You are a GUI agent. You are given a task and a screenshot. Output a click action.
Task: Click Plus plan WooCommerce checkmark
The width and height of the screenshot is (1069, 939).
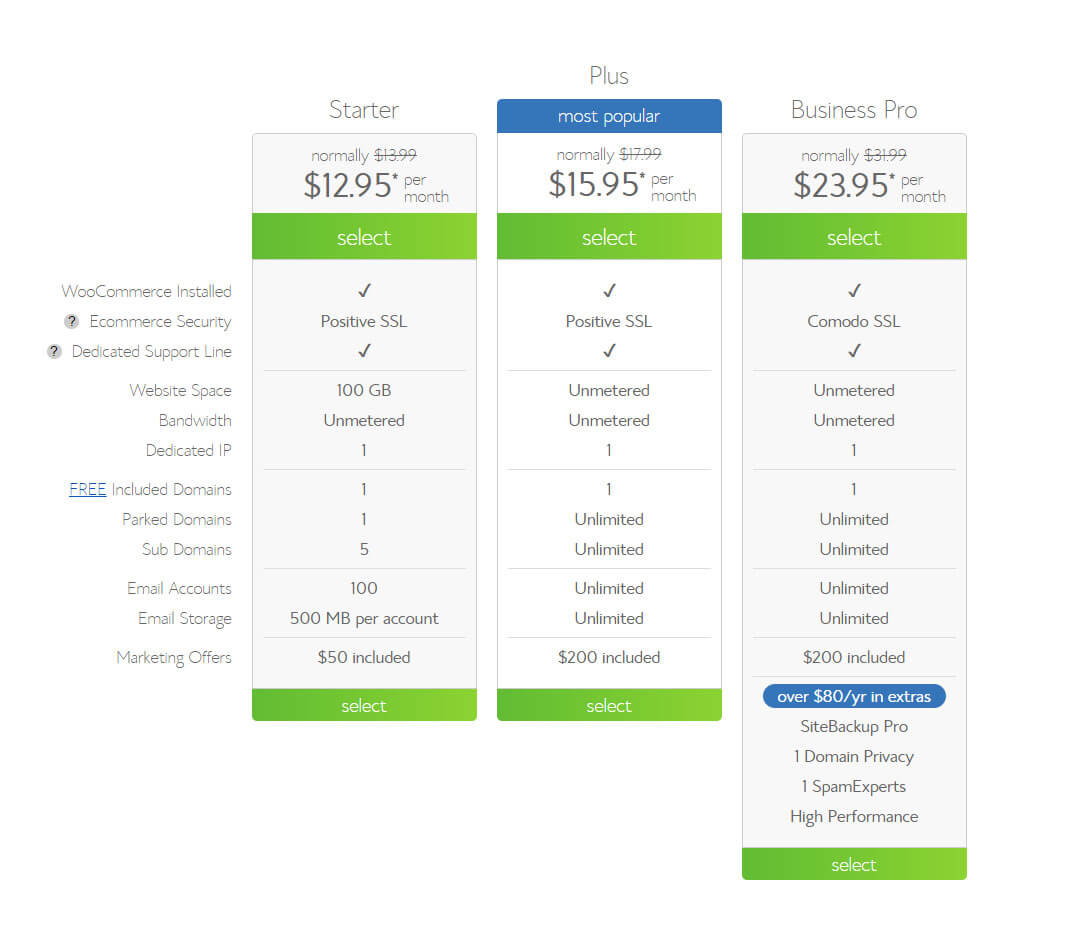609,290
